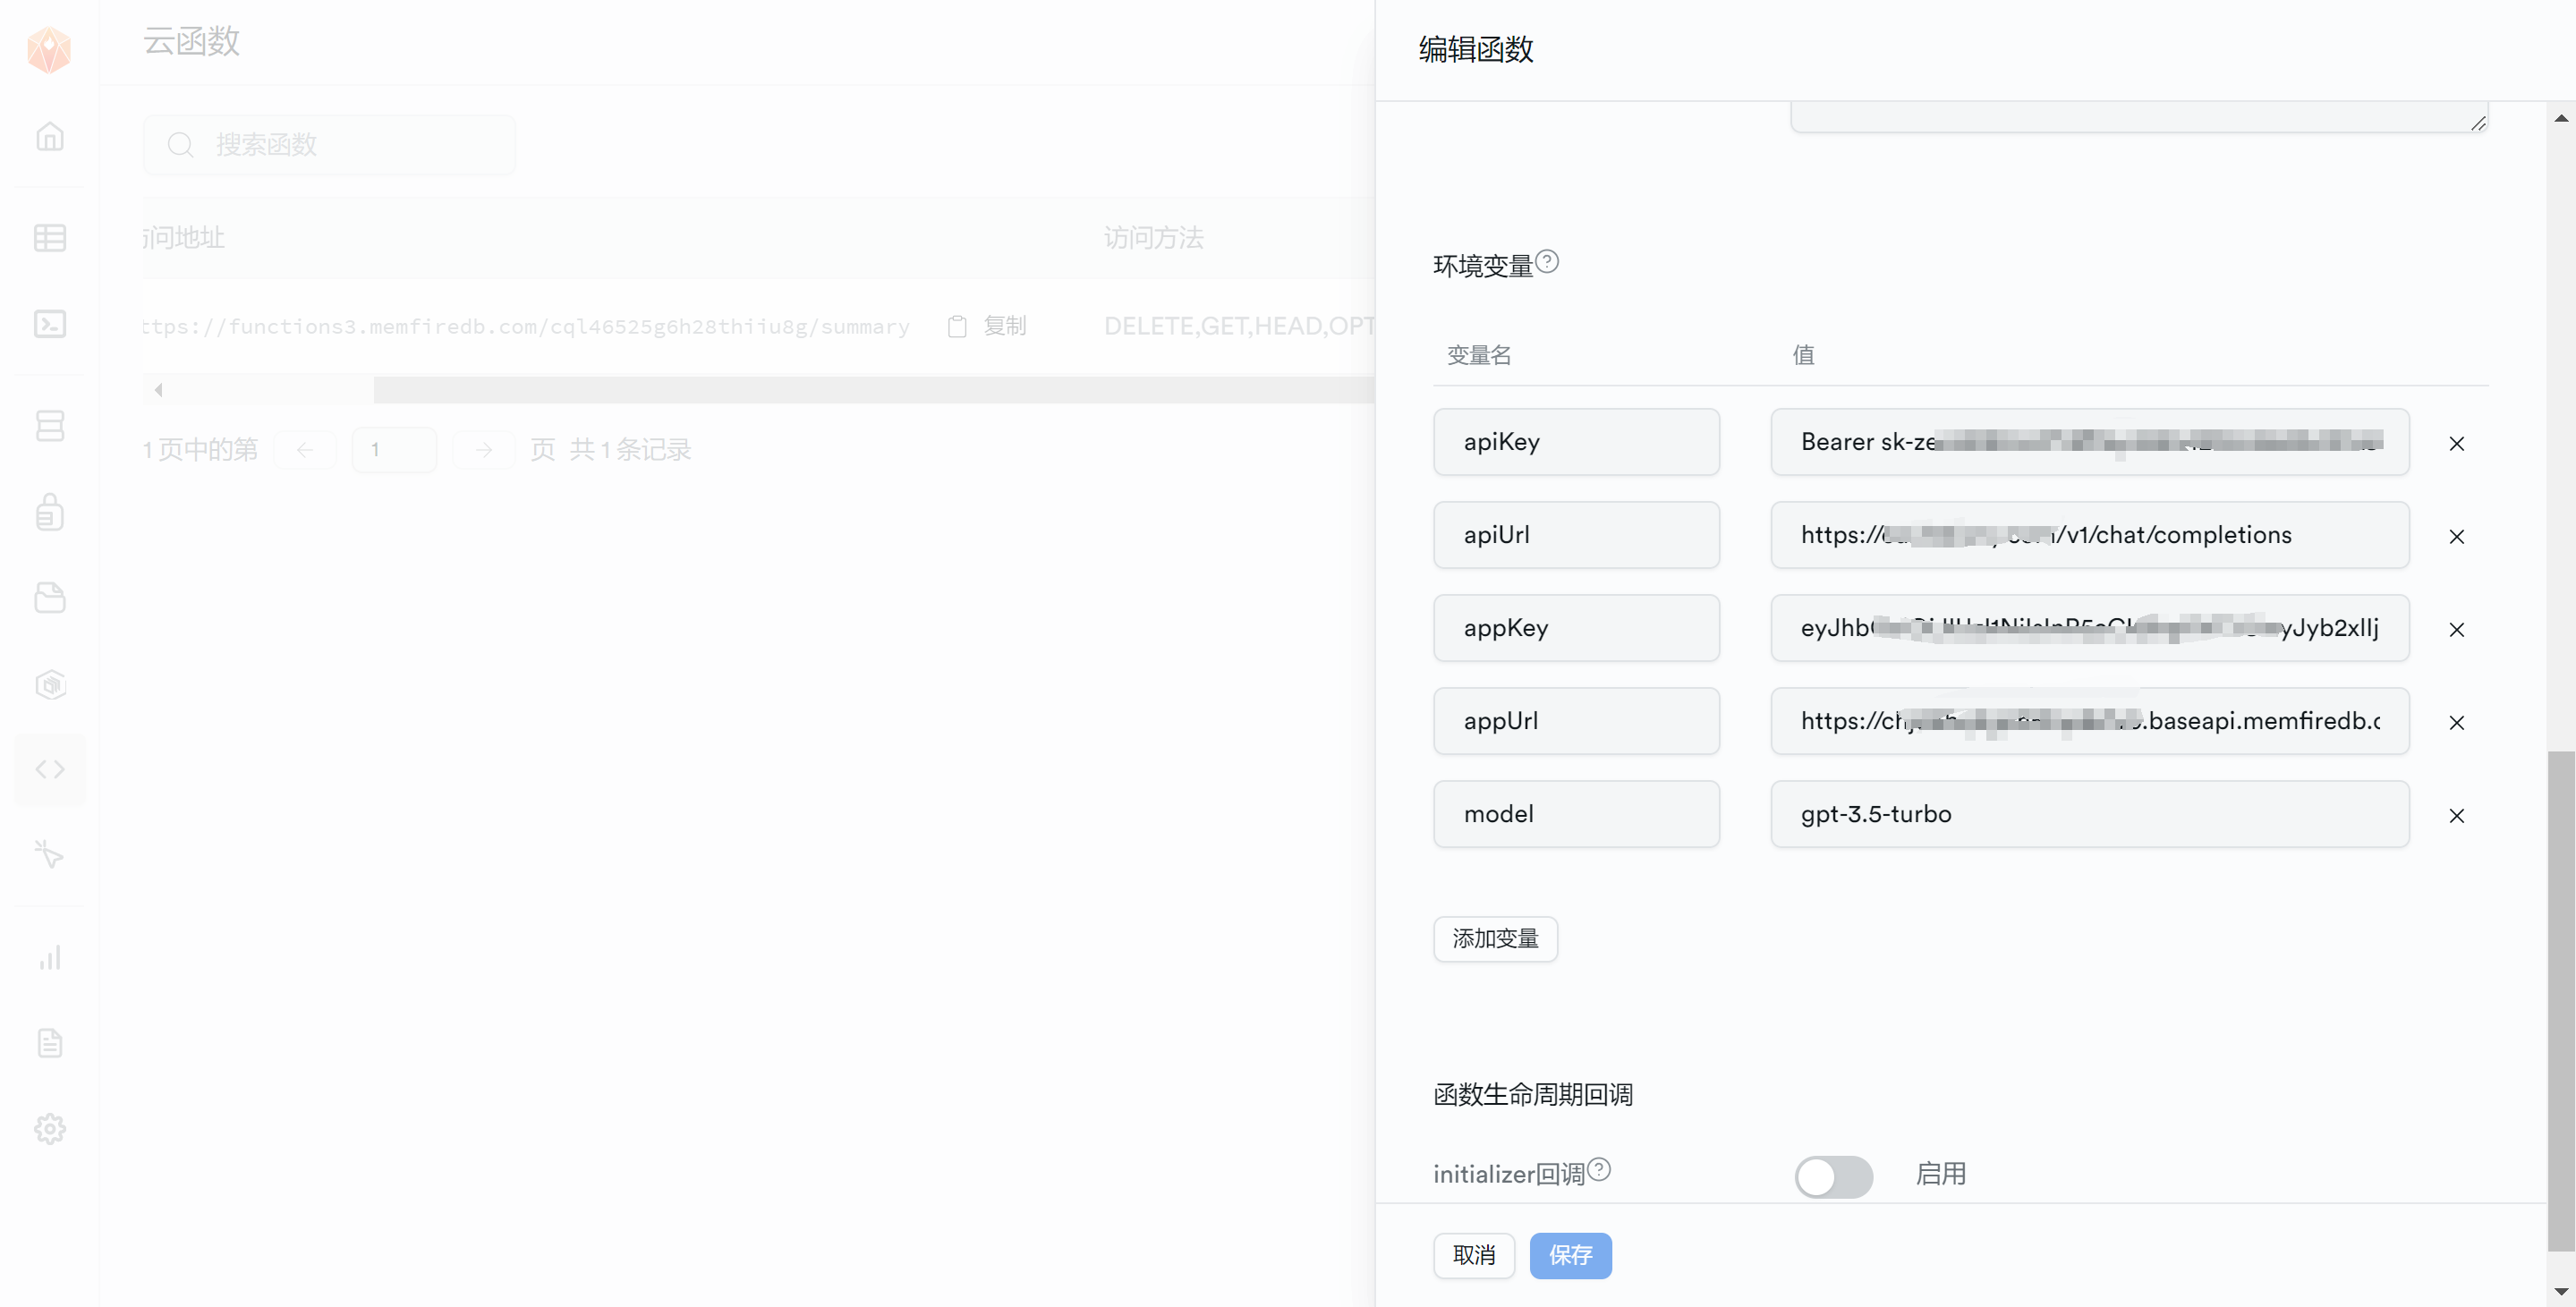Select the Cloud Functions code icon
This screenshot has height=1307, width=2576.
49,769
